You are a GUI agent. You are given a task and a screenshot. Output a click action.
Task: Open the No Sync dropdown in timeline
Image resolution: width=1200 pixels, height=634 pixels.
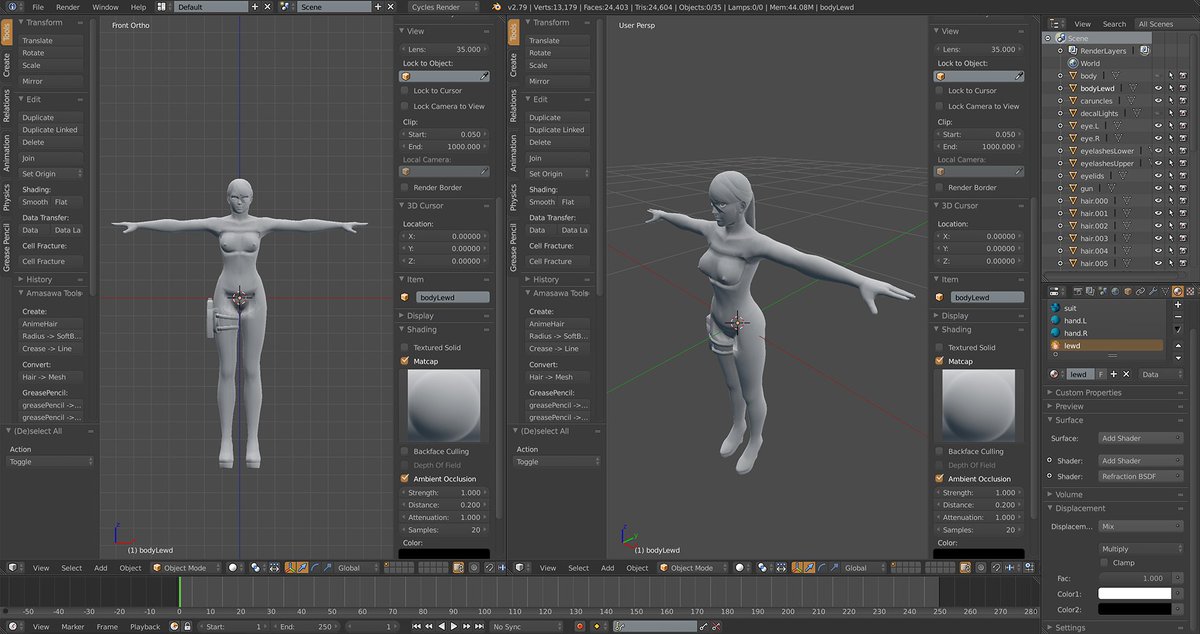530,627
